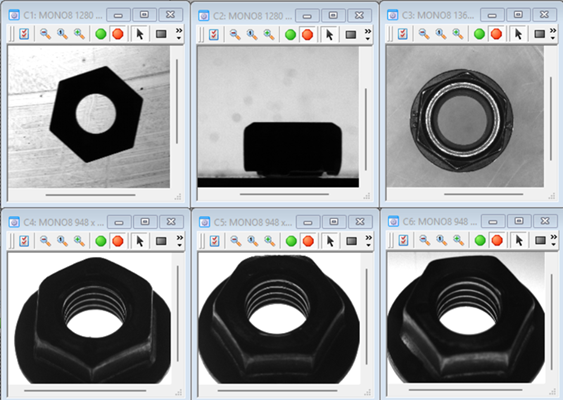Click the zoom in magnifier in C2 window
The height and width of the screenshot is (400, 563).
pyautogui.click(x=269, y=34)
